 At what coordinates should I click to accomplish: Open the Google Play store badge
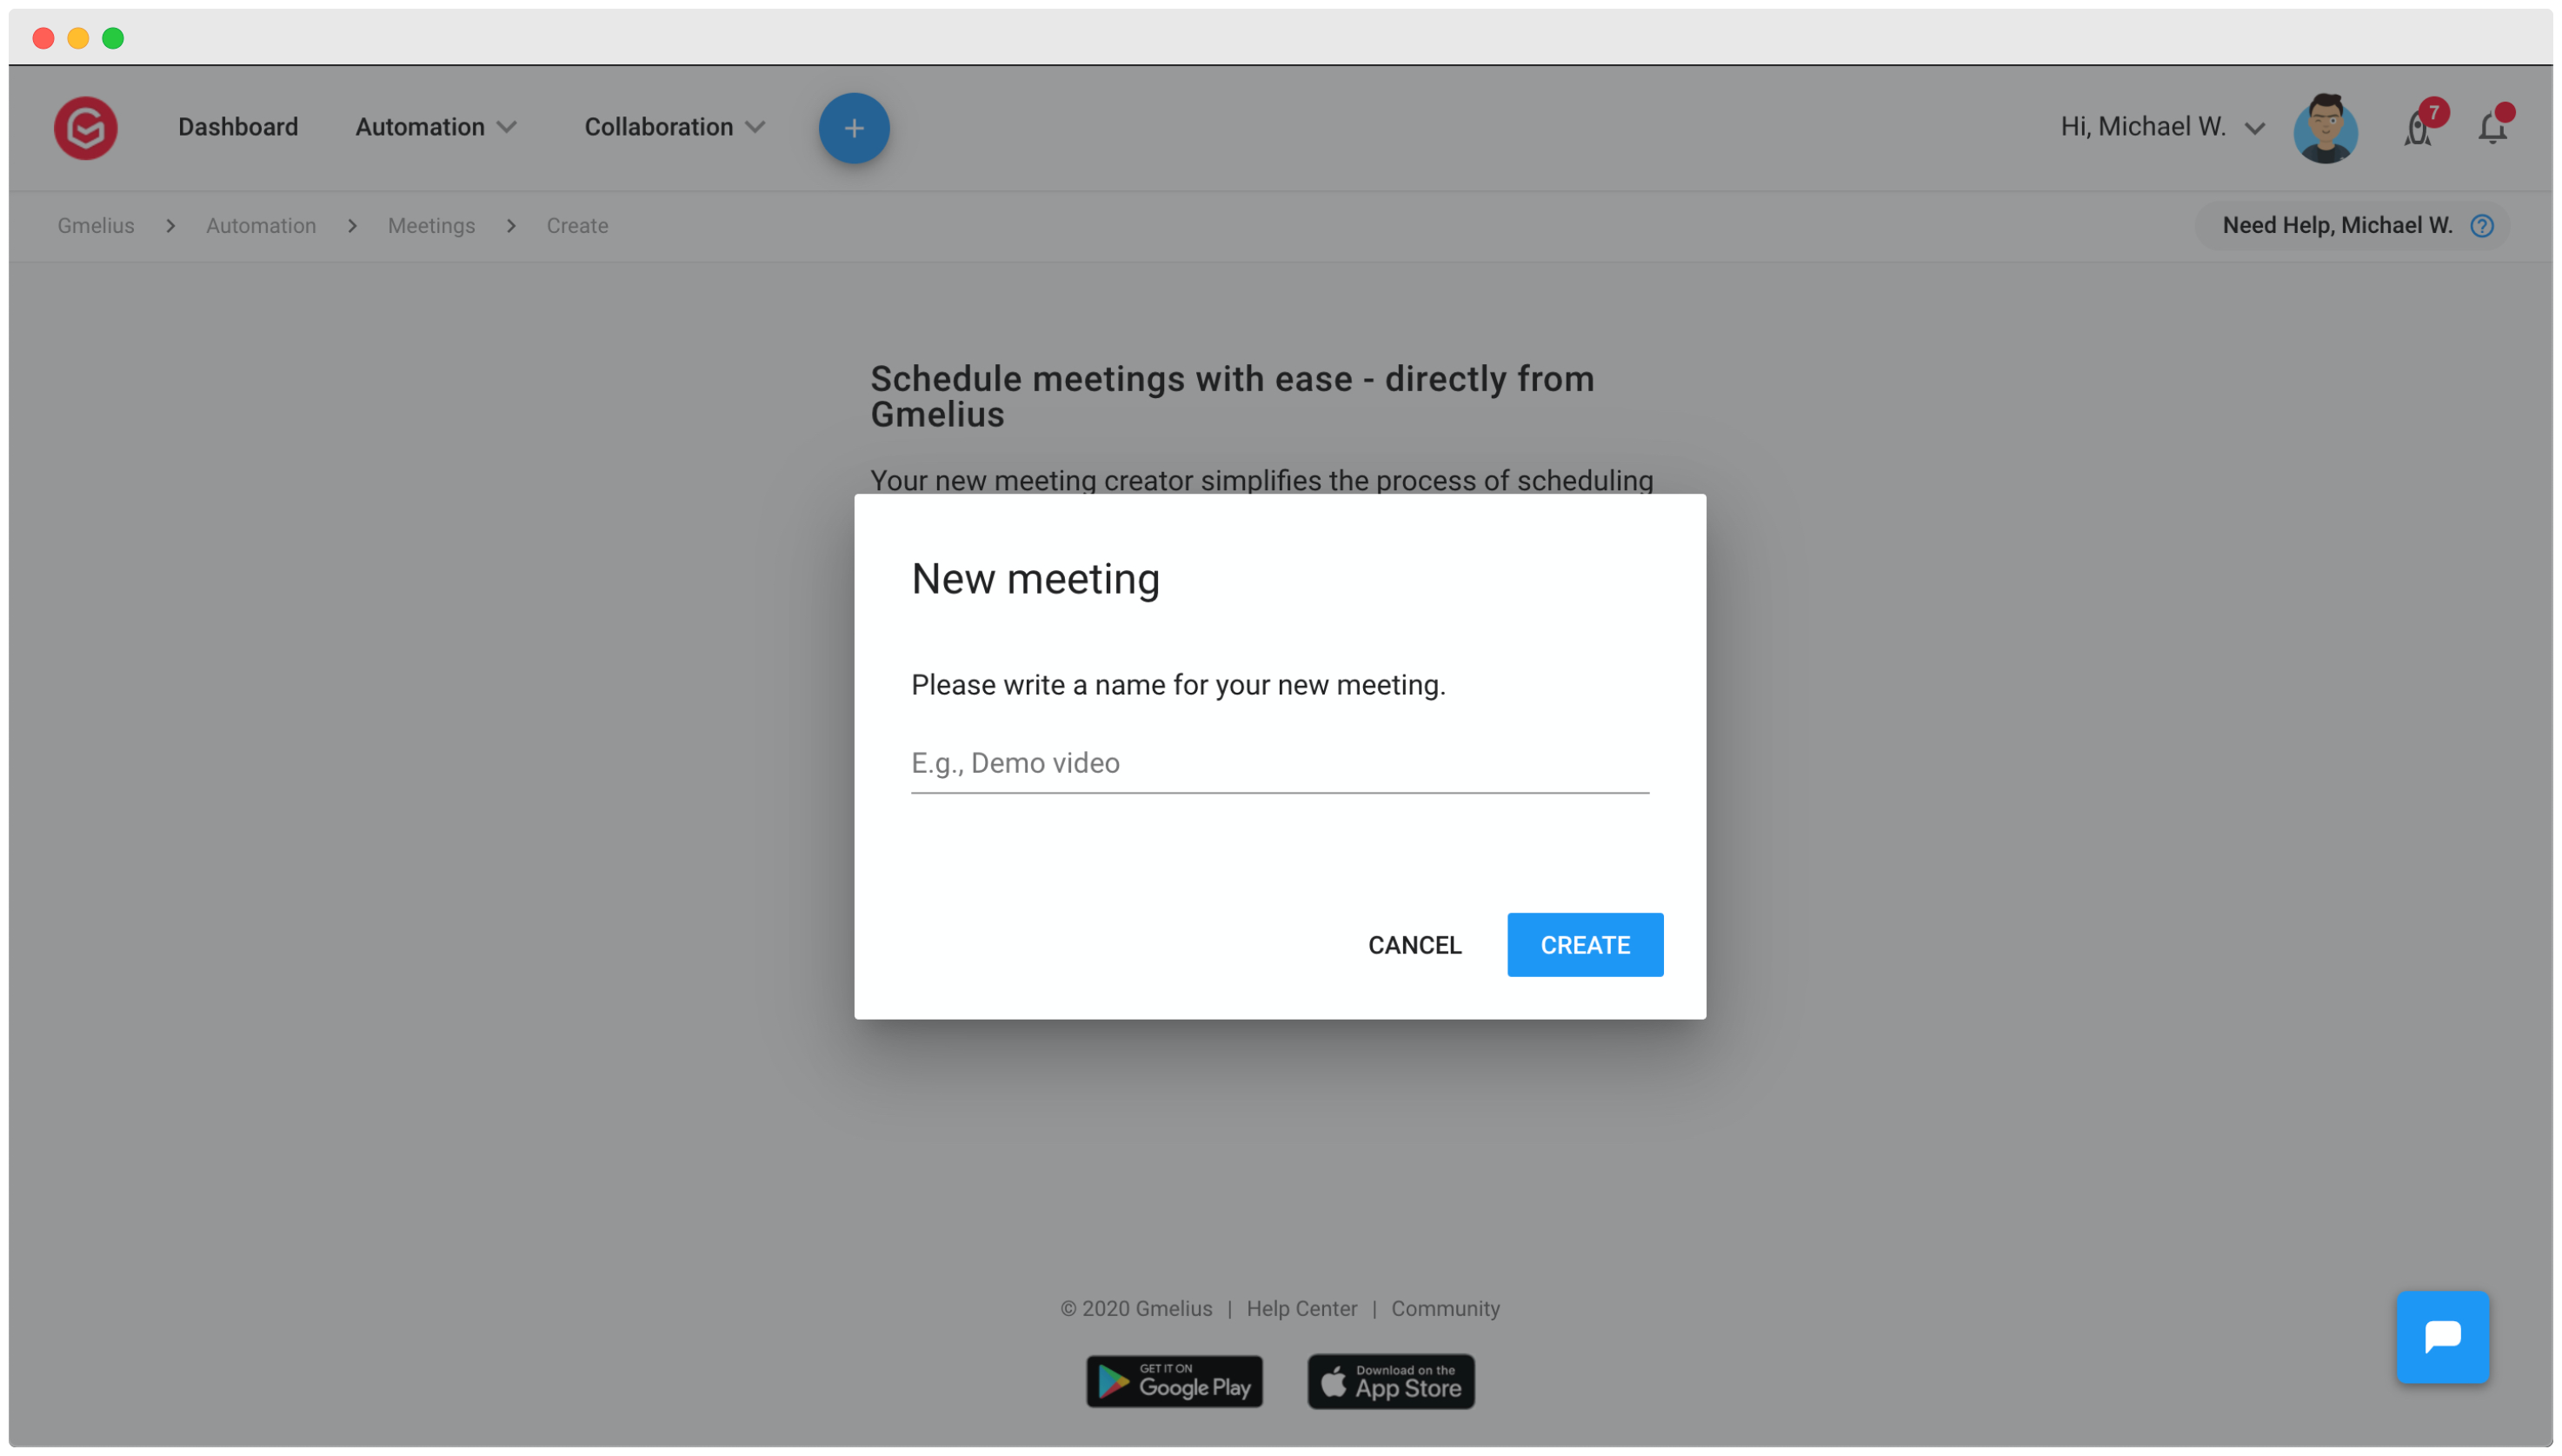[x=1175, y=1382]
